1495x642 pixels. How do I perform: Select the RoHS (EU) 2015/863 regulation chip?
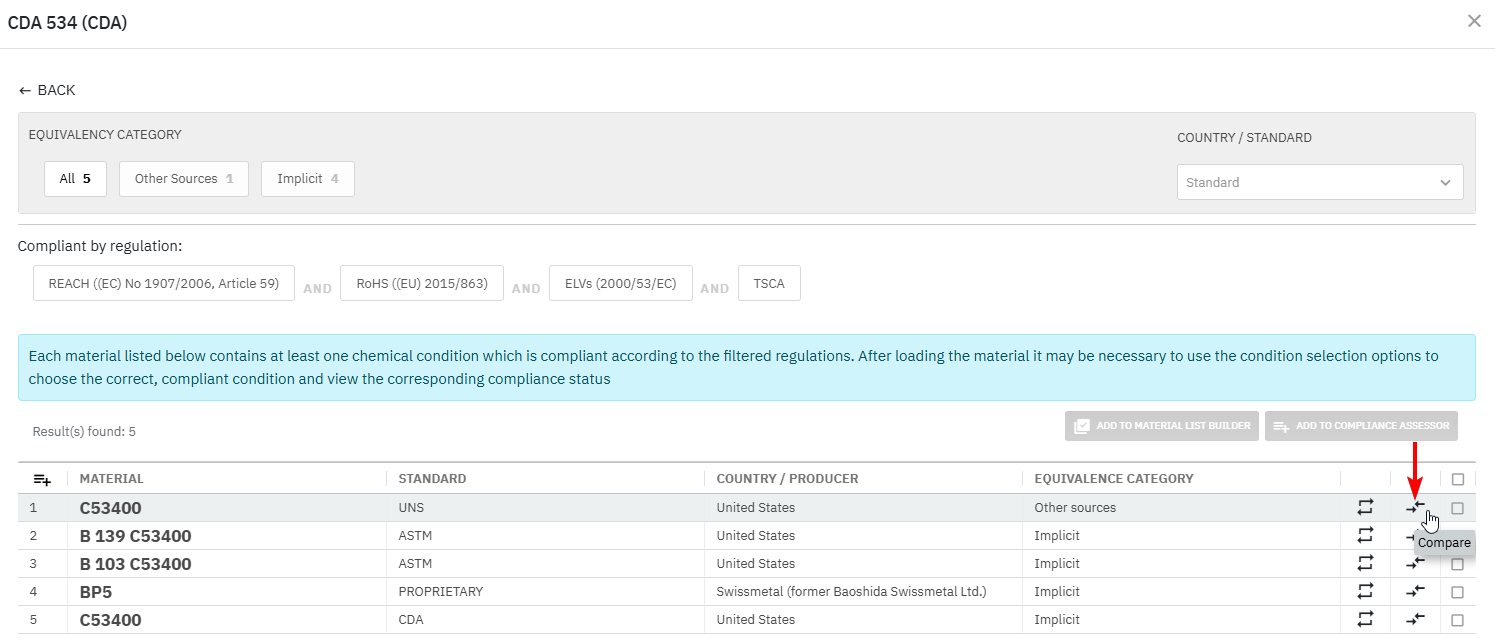421,284
